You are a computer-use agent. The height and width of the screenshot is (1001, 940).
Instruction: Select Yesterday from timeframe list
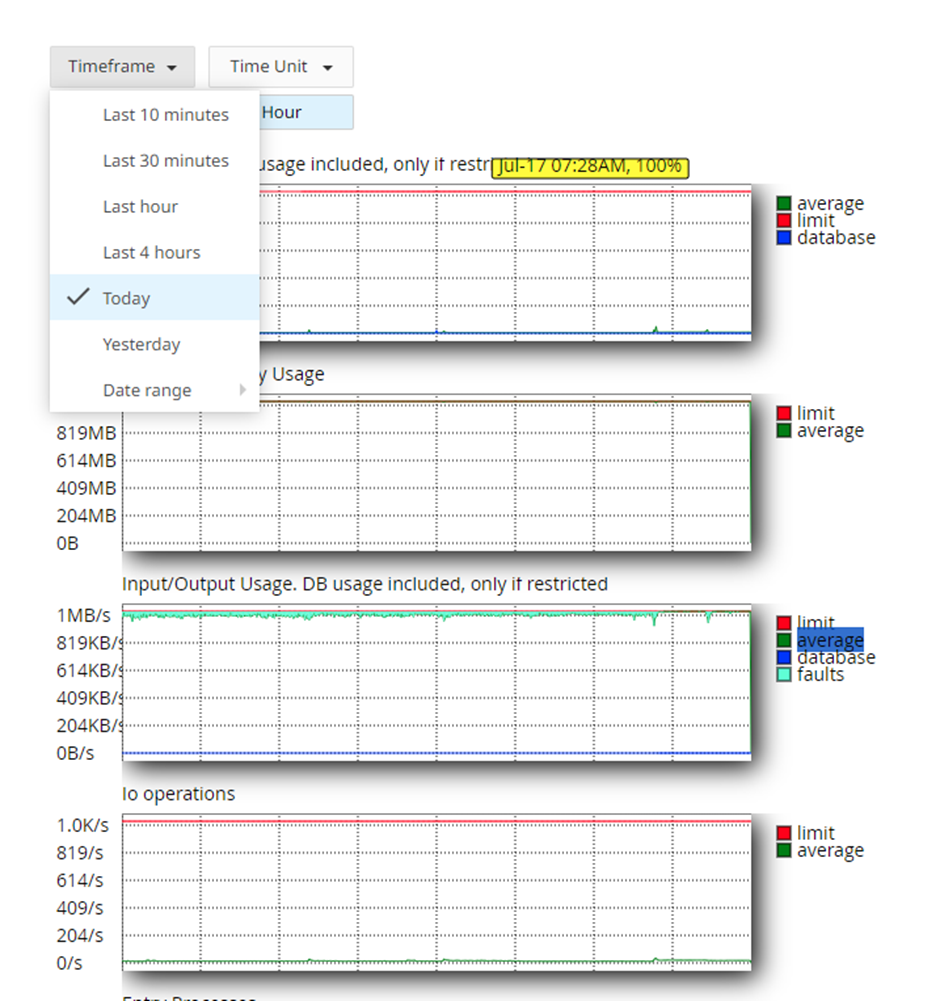[141, 345]
